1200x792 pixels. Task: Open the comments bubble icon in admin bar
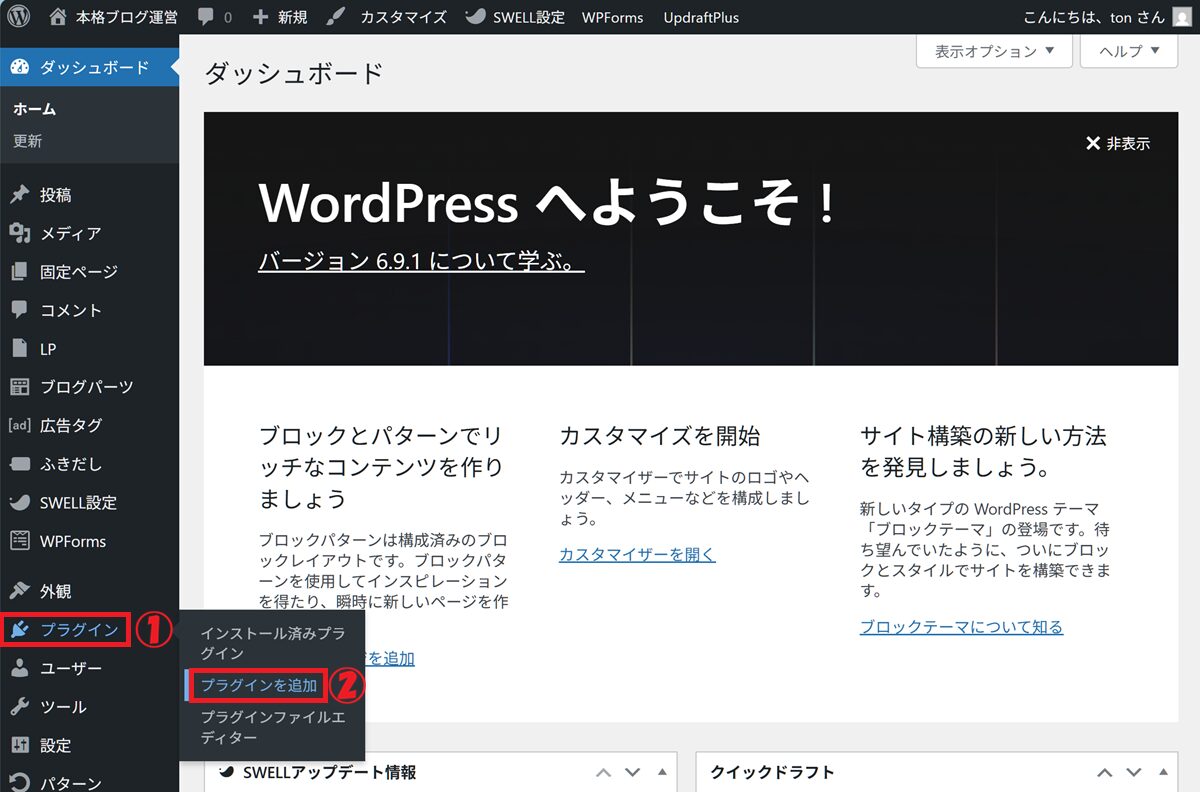click(x=205, y=18)
